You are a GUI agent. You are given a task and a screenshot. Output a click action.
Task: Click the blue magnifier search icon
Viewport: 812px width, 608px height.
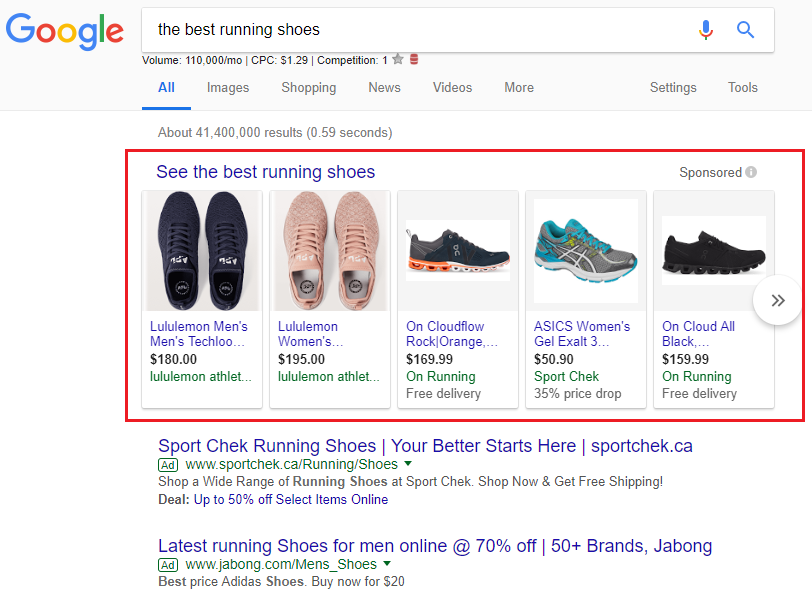745,30
